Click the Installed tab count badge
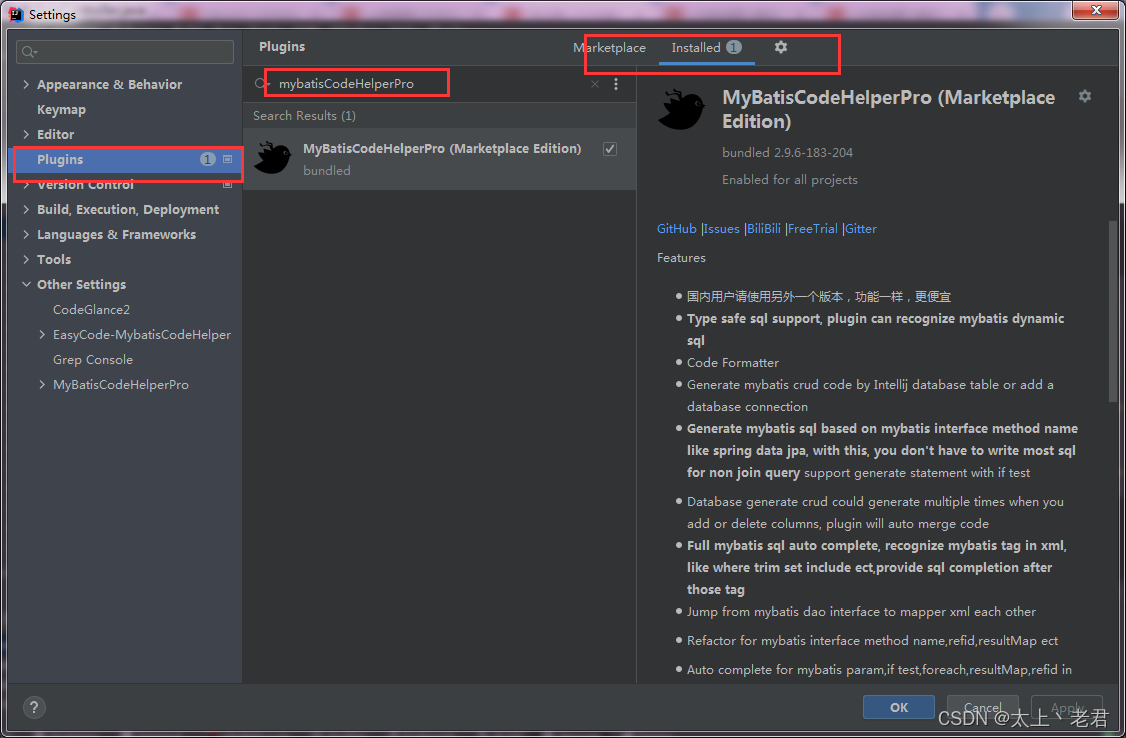This screenshot has height=738, width=1126. [733, 47]
